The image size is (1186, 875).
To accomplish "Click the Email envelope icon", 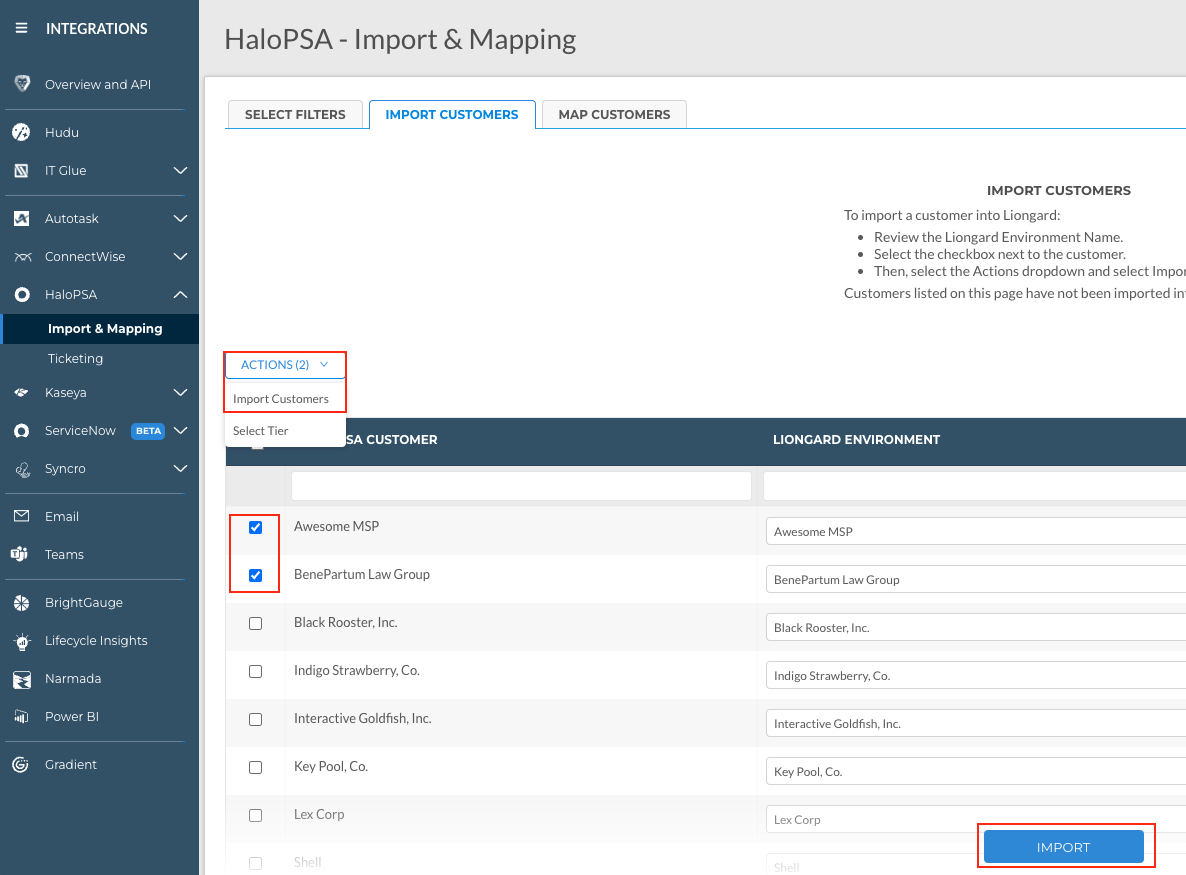I will pos(21,516).
